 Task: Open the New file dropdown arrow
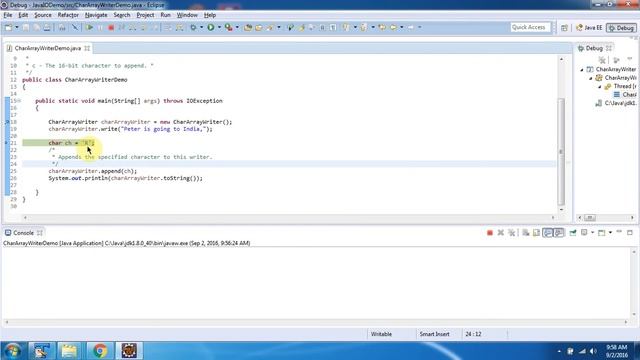point(17,27)
